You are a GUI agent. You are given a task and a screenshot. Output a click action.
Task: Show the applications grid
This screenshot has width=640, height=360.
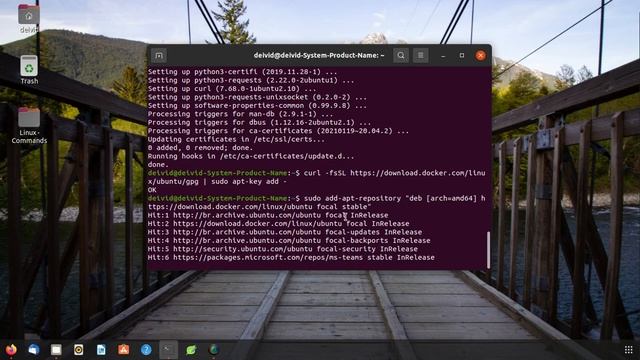pyautogui.click(x=629, y=349)
